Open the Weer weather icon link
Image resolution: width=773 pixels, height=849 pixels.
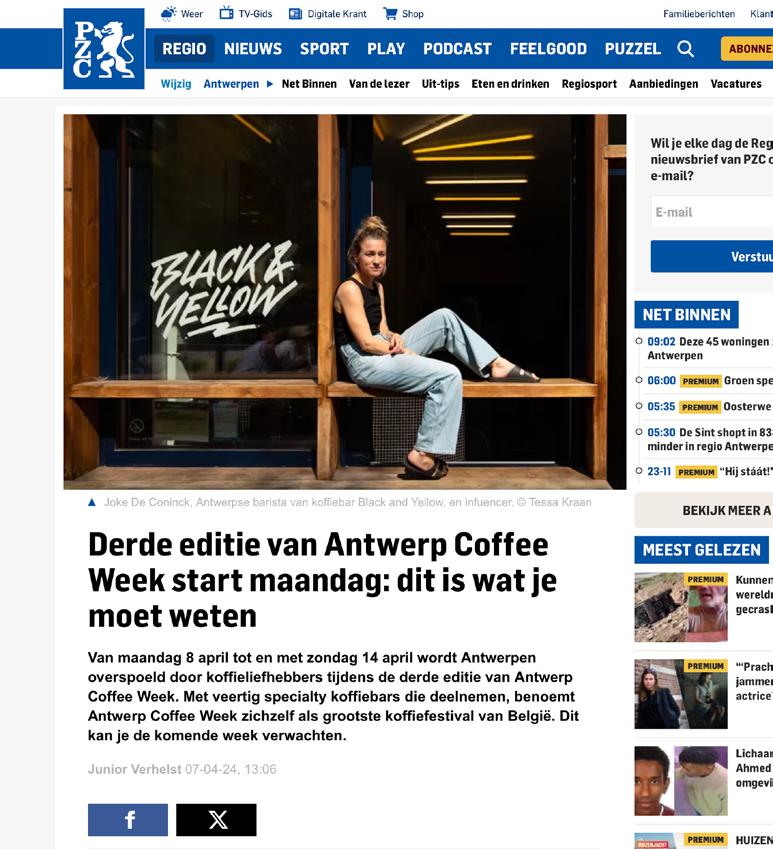pyautogui.click(x=169, y=14)
